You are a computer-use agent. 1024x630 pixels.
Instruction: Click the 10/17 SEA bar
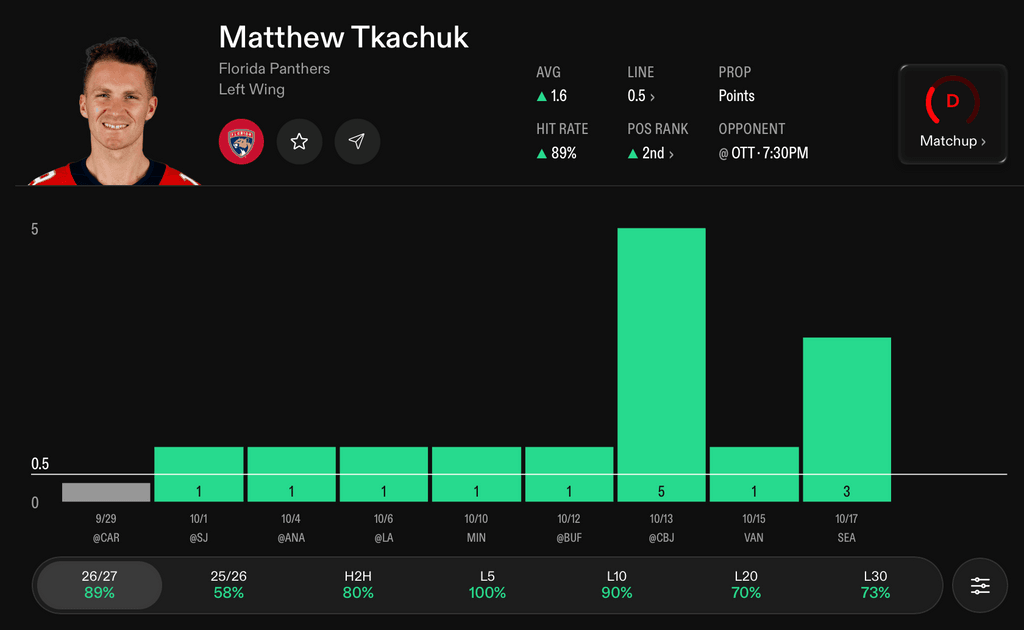(846, 419)
